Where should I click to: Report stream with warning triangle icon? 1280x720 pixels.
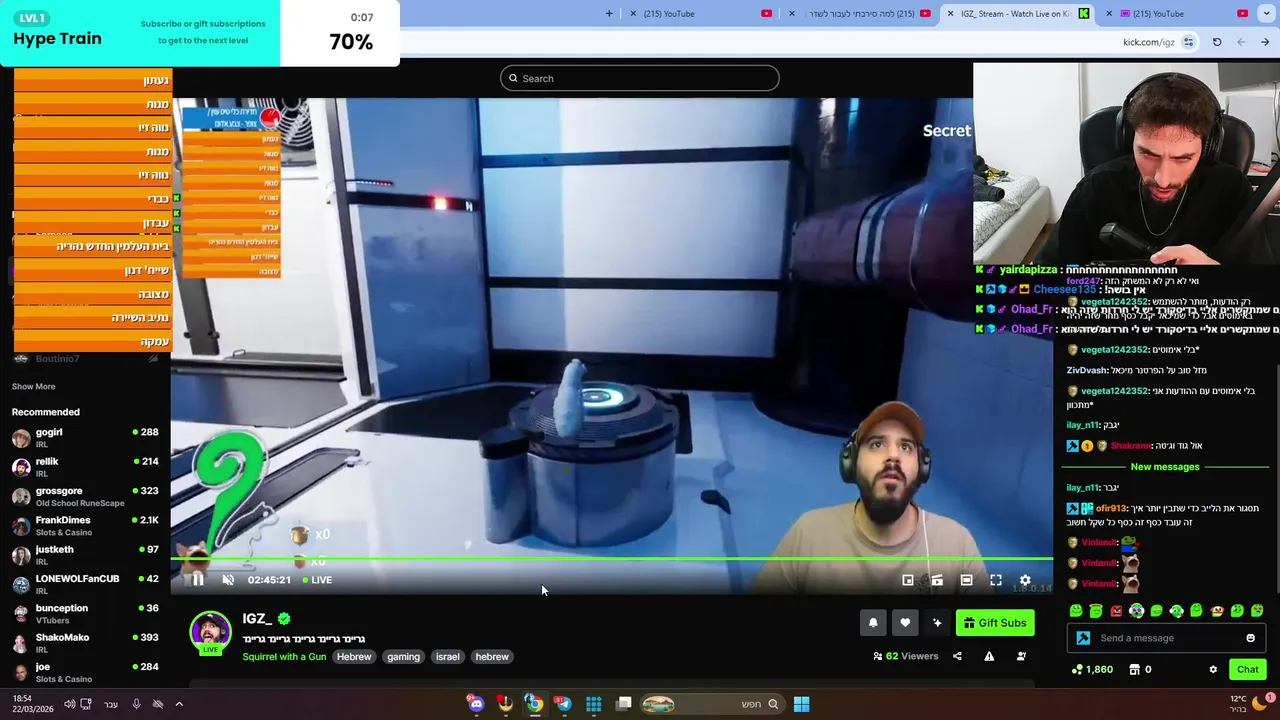pos(989,656)
